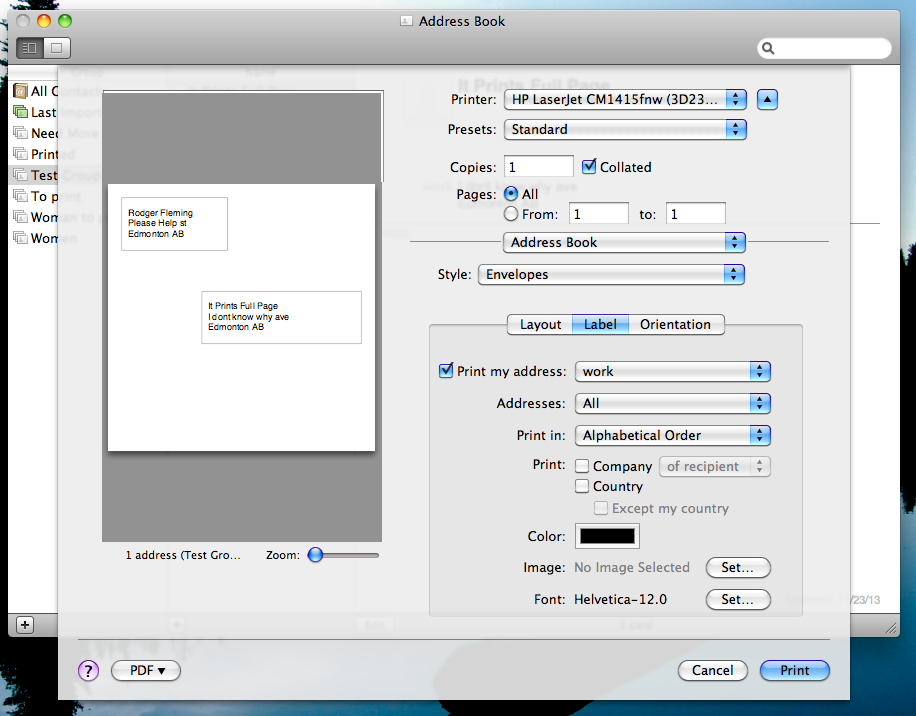Image resolution: width=916 pixels, height=716 pixels.
Task: Select the All Contacts address book icon
Action: [x=21, y=90]
